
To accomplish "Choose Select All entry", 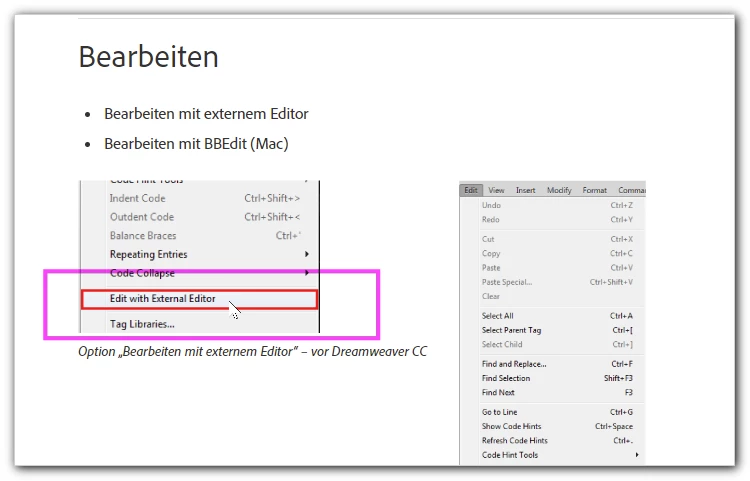I will [557, 316].
